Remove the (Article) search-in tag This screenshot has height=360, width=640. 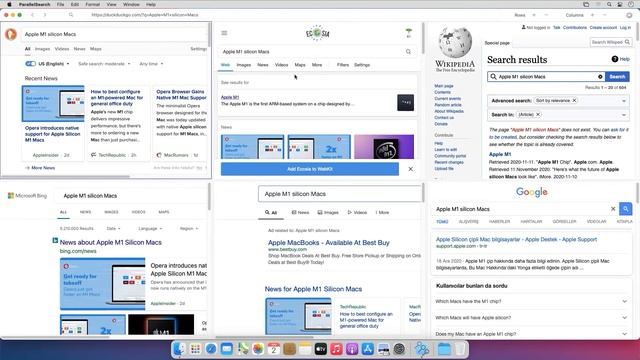(538, 115)
